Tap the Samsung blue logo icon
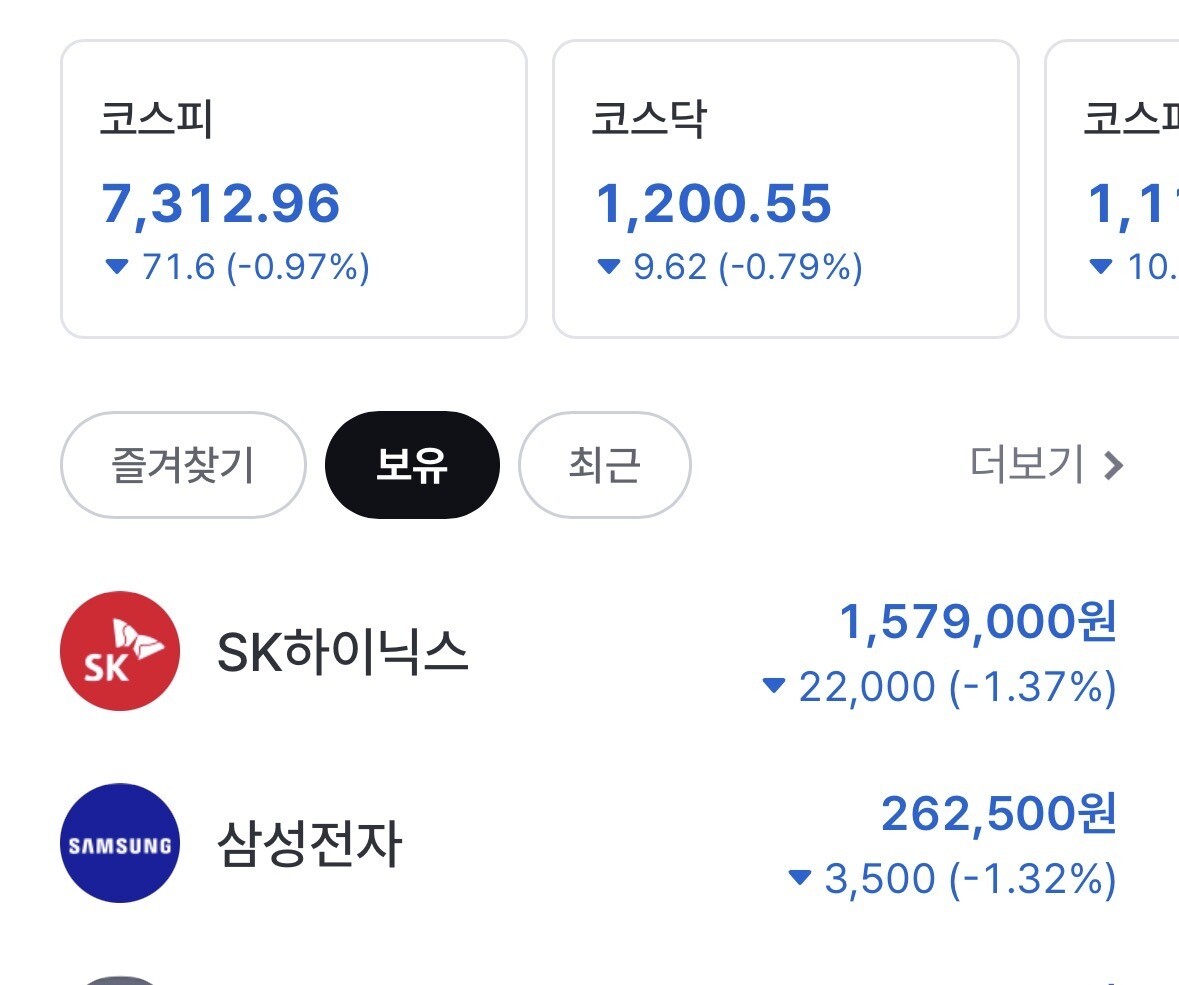The height and width of the screenshot is (985, 1179). [120, 843]
